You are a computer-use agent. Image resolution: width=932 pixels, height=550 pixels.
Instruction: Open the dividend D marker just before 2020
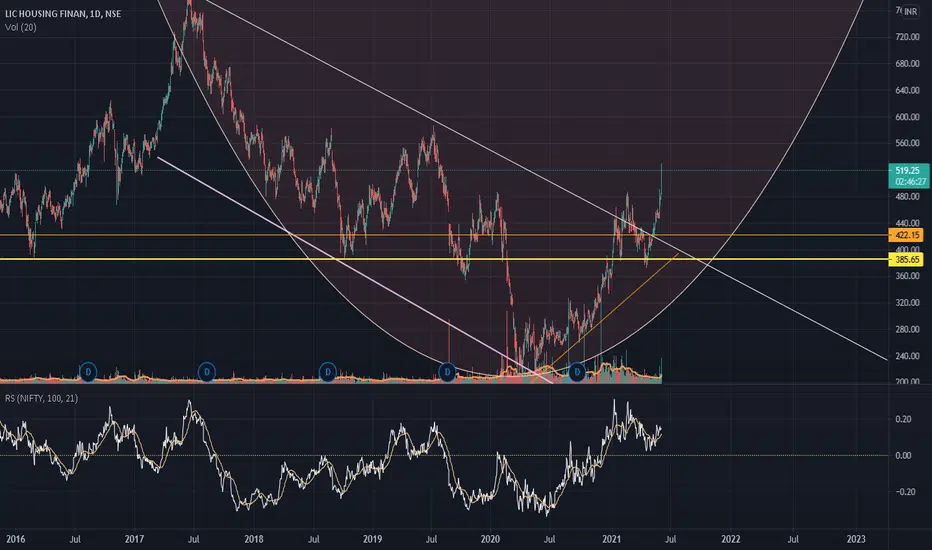(447, 372)
